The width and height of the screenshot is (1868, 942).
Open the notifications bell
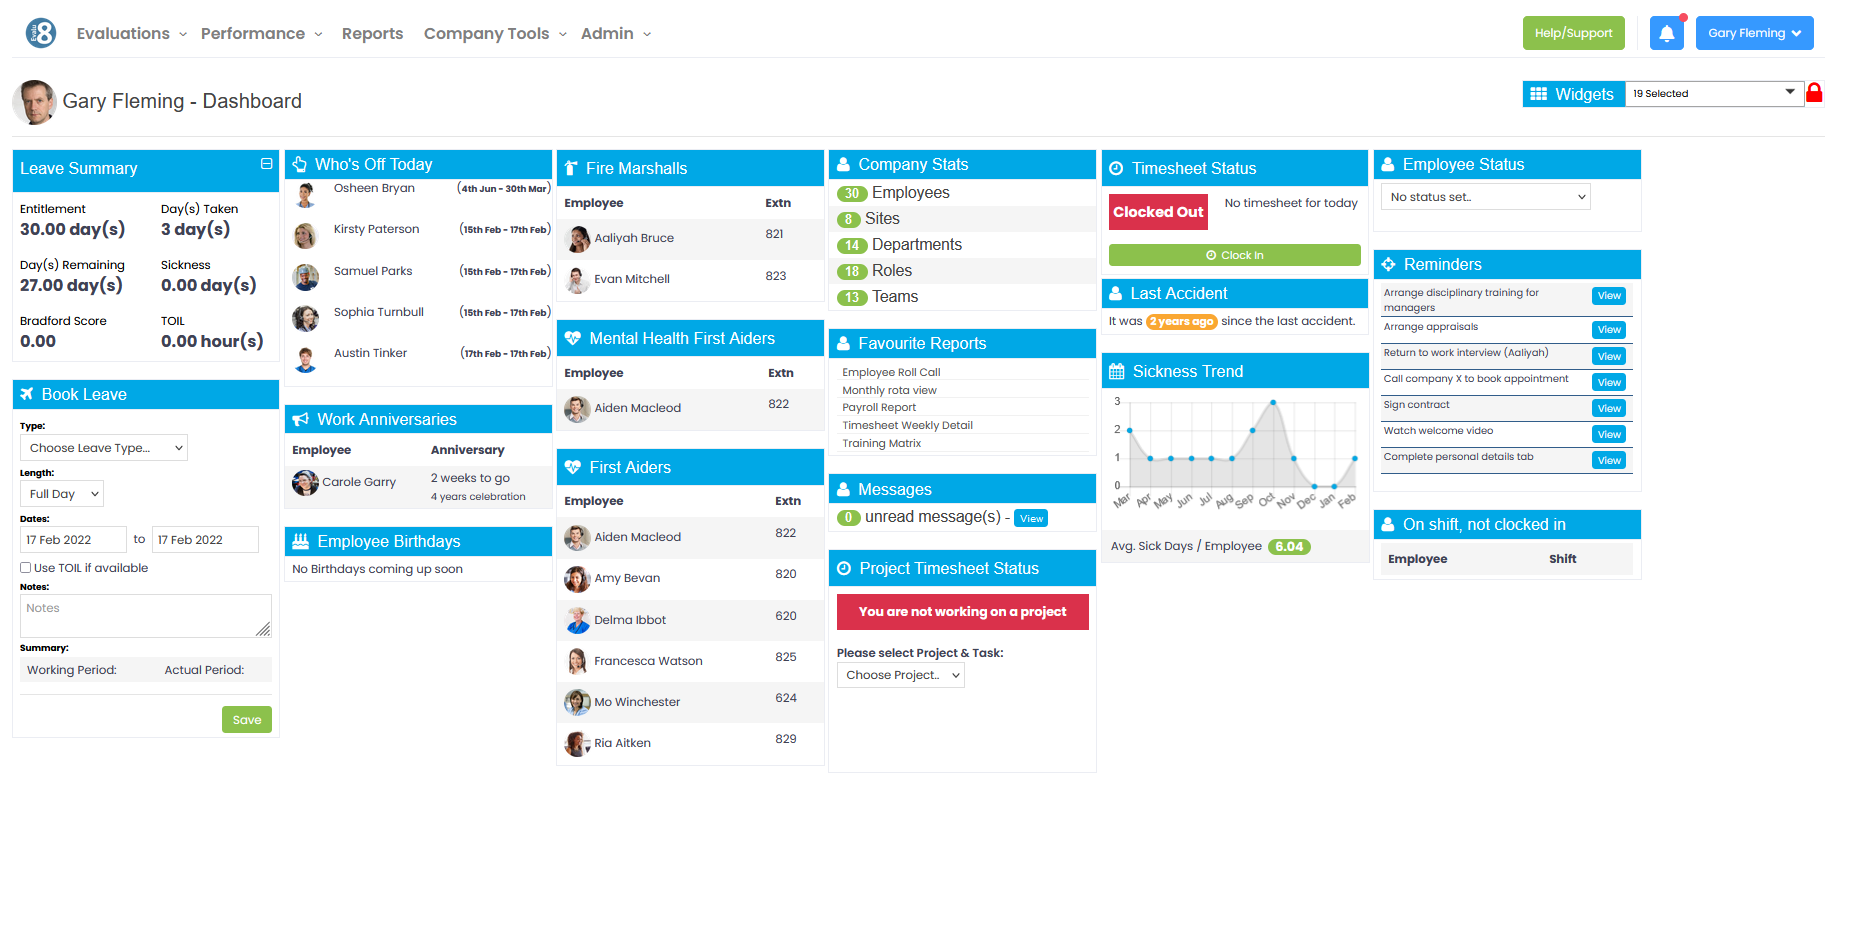1666,32
